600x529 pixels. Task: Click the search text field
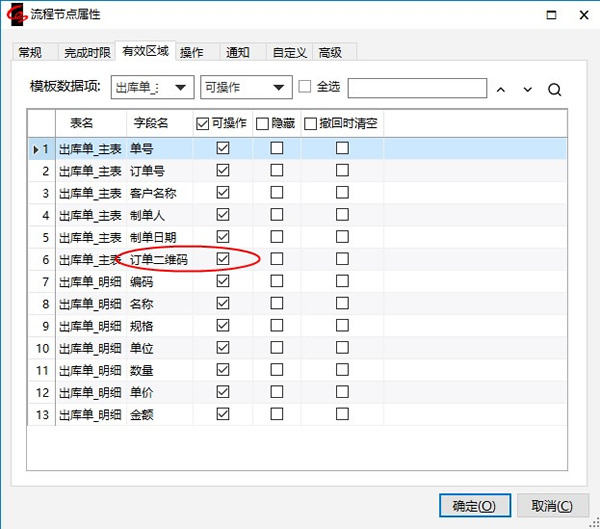click(417, 88)
